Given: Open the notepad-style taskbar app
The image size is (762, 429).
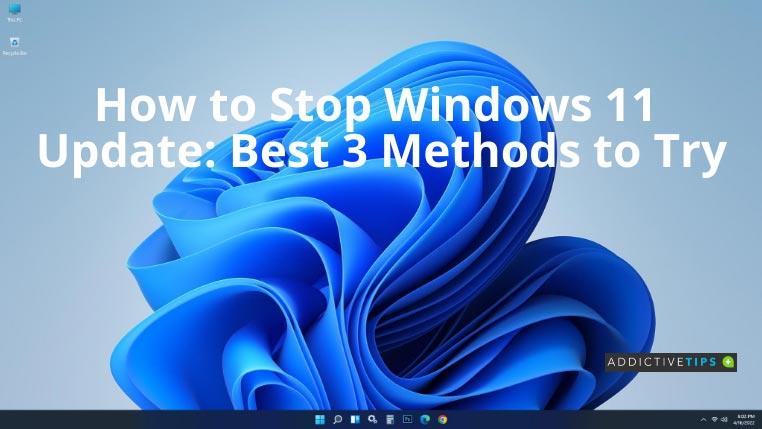Looking at the screenshot, I should [x=390, y=419].
